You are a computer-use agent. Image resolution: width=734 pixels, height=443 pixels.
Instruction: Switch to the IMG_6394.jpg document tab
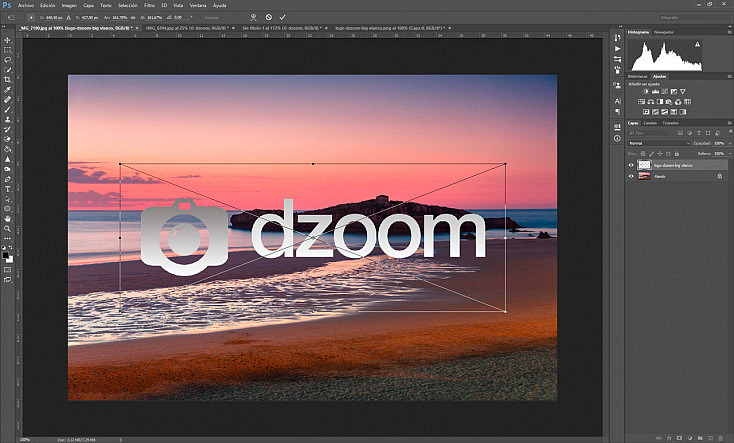[187, 28]
